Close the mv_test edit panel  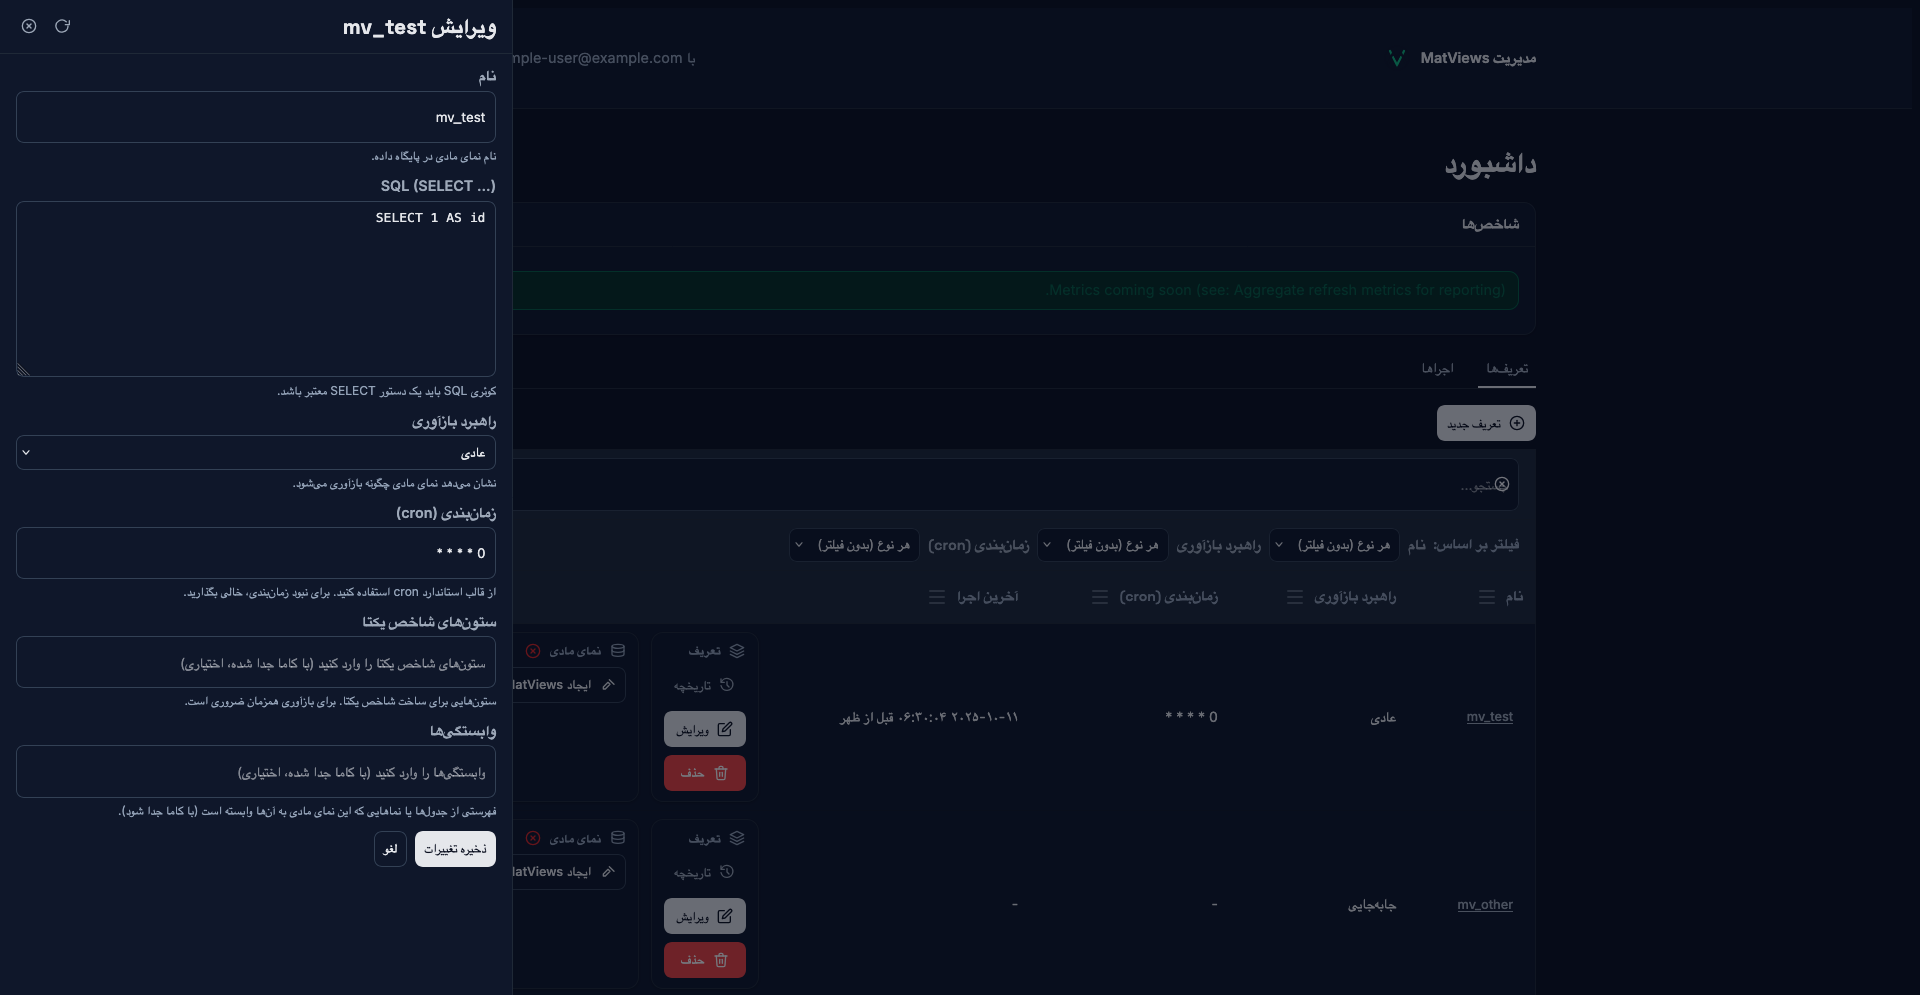pyautogui.click(x=29, y=26)
